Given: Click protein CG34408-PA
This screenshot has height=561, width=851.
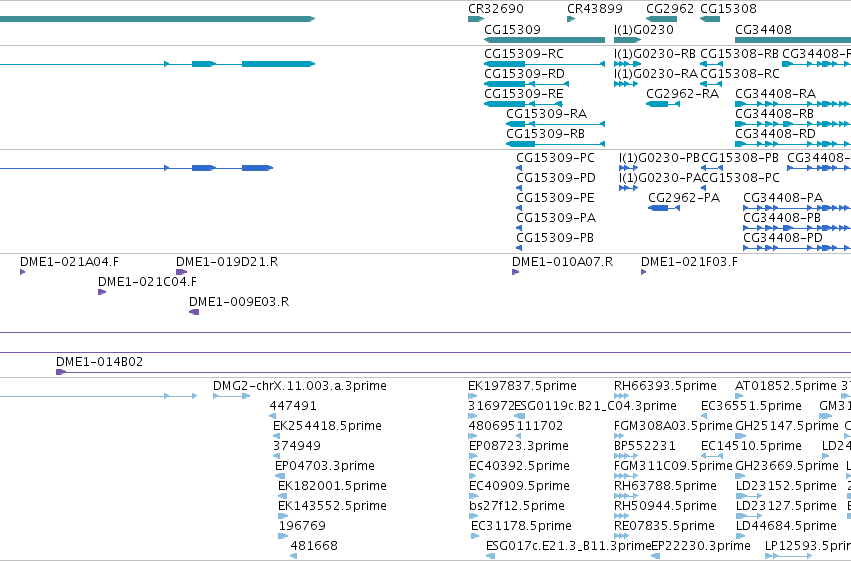Looking at the screenshot, I should coord(797,208).
